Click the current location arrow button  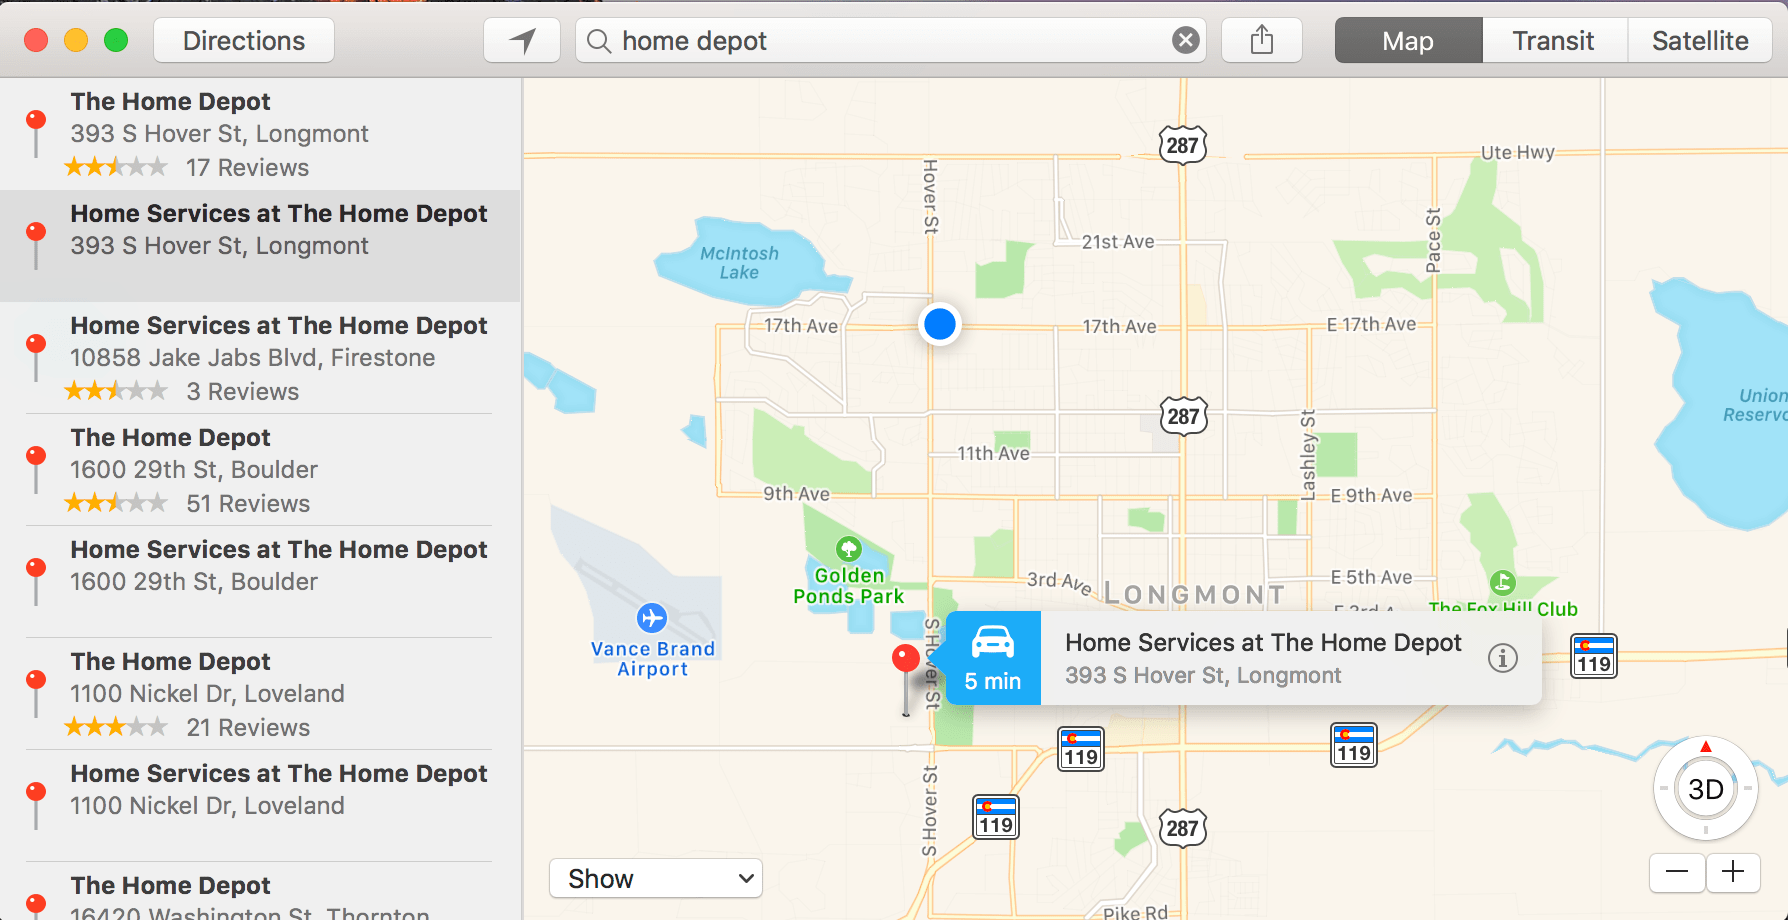coord(522,41)
